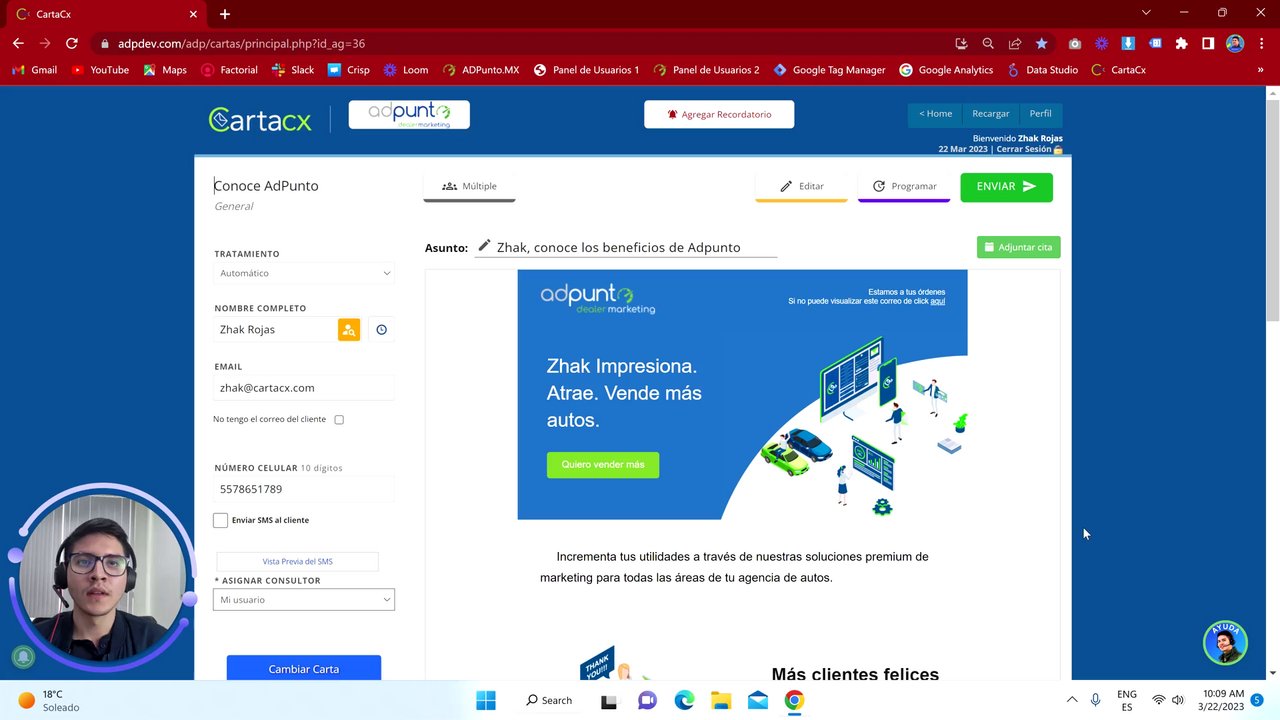This screenshot has width=1280, height=720.
Task: Switch to the CartaCx browser tab
Action: point(105,14)
